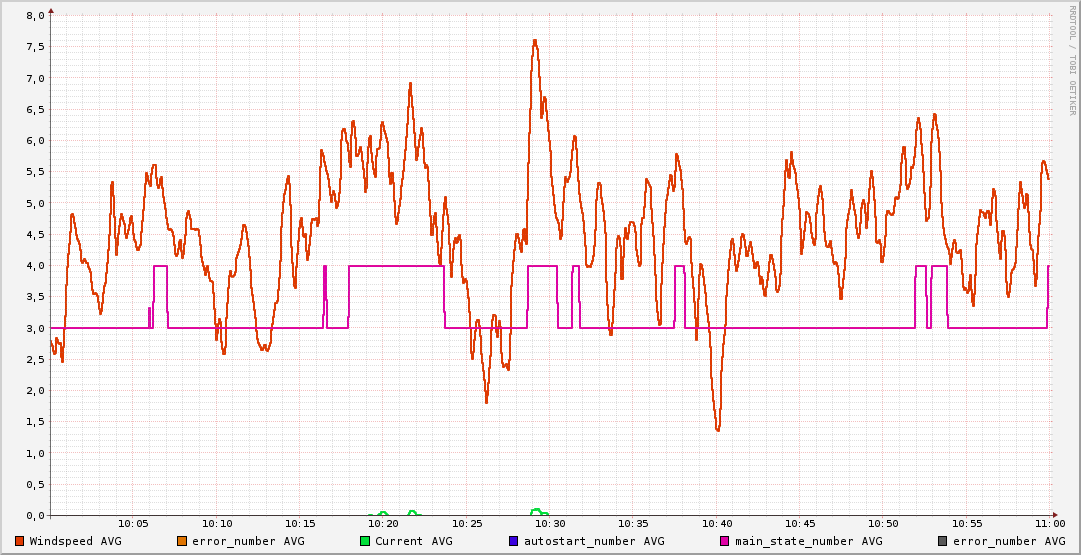
Task: Click the orange error_number legend color box
Action: (x=182, y=541)
